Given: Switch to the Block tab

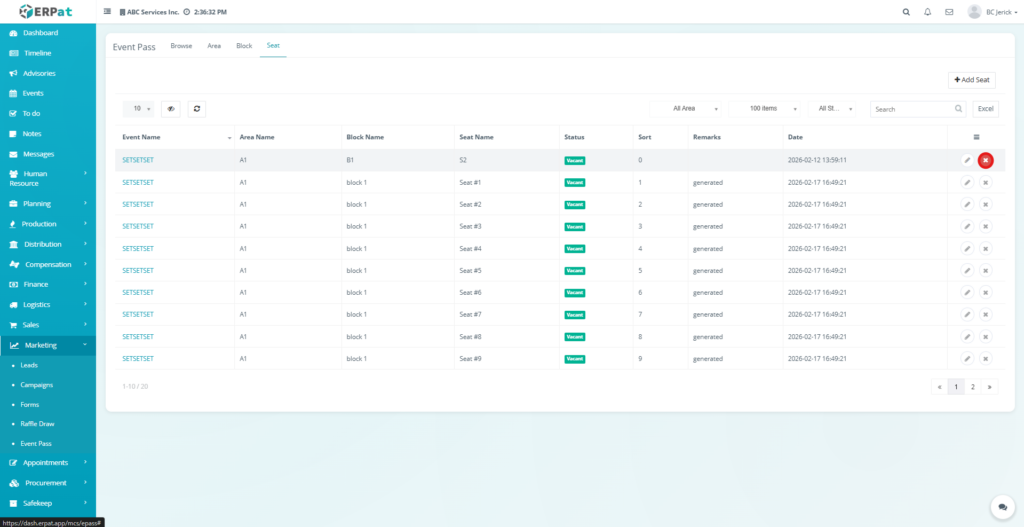Looking at the screenshot, I should coord(244,46).
